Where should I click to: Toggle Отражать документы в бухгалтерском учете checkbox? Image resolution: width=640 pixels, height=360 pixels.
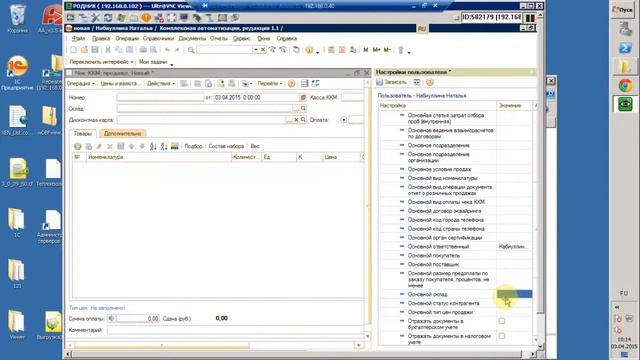tap(502, 321)
